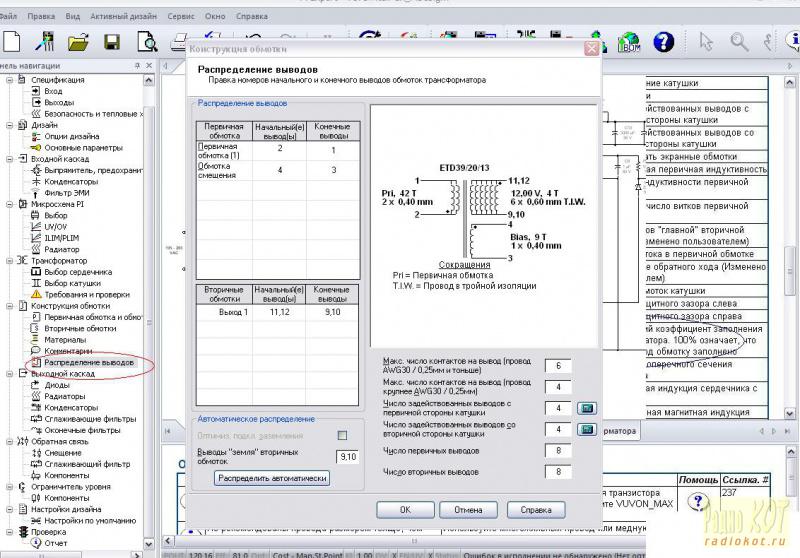Click start pin cell "11,12" for Выход 1

click(279, 312)
